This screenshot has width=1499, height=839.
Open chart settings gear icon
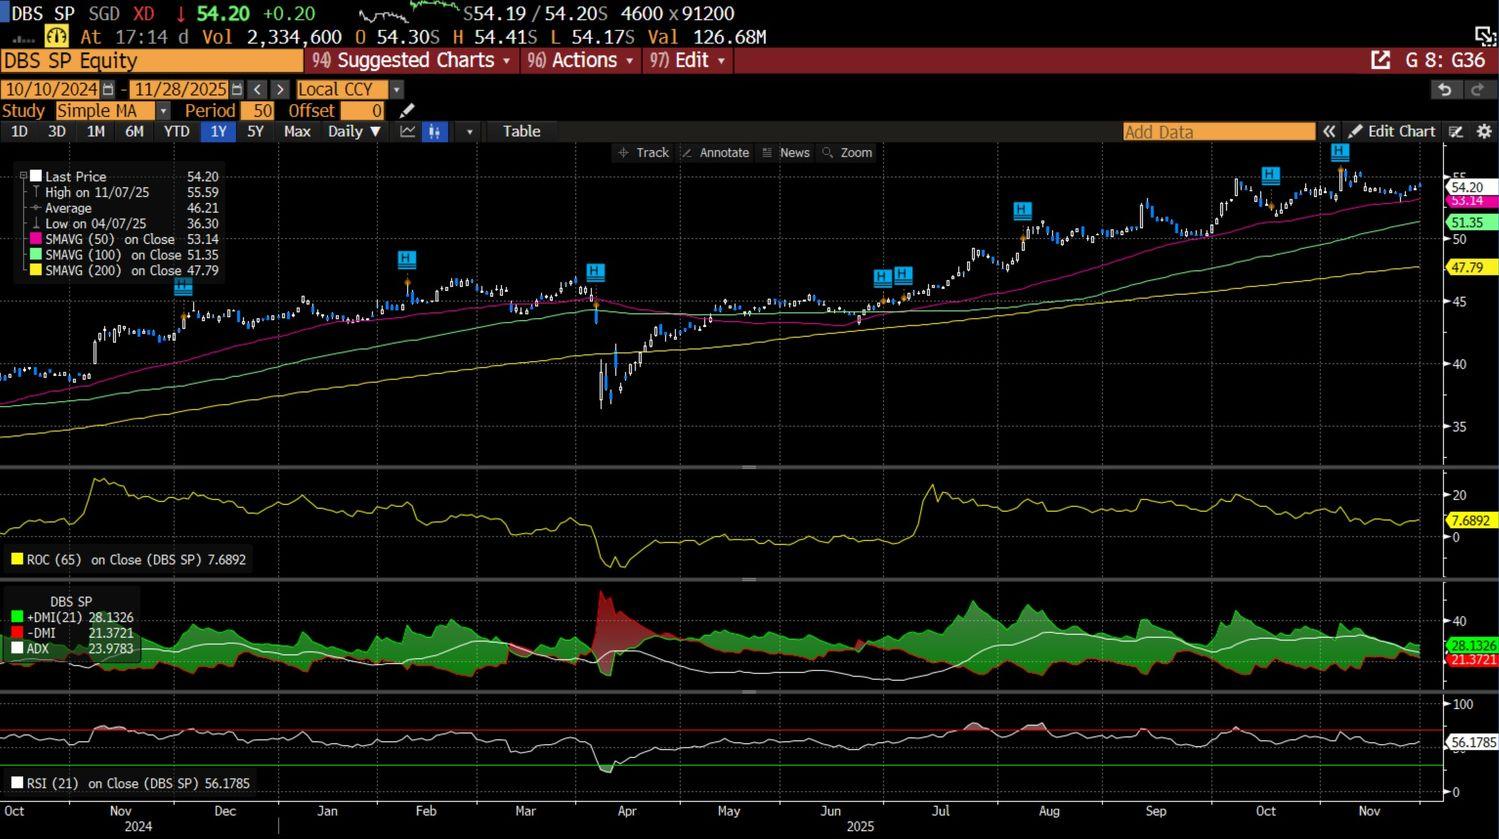[1484, 132]
